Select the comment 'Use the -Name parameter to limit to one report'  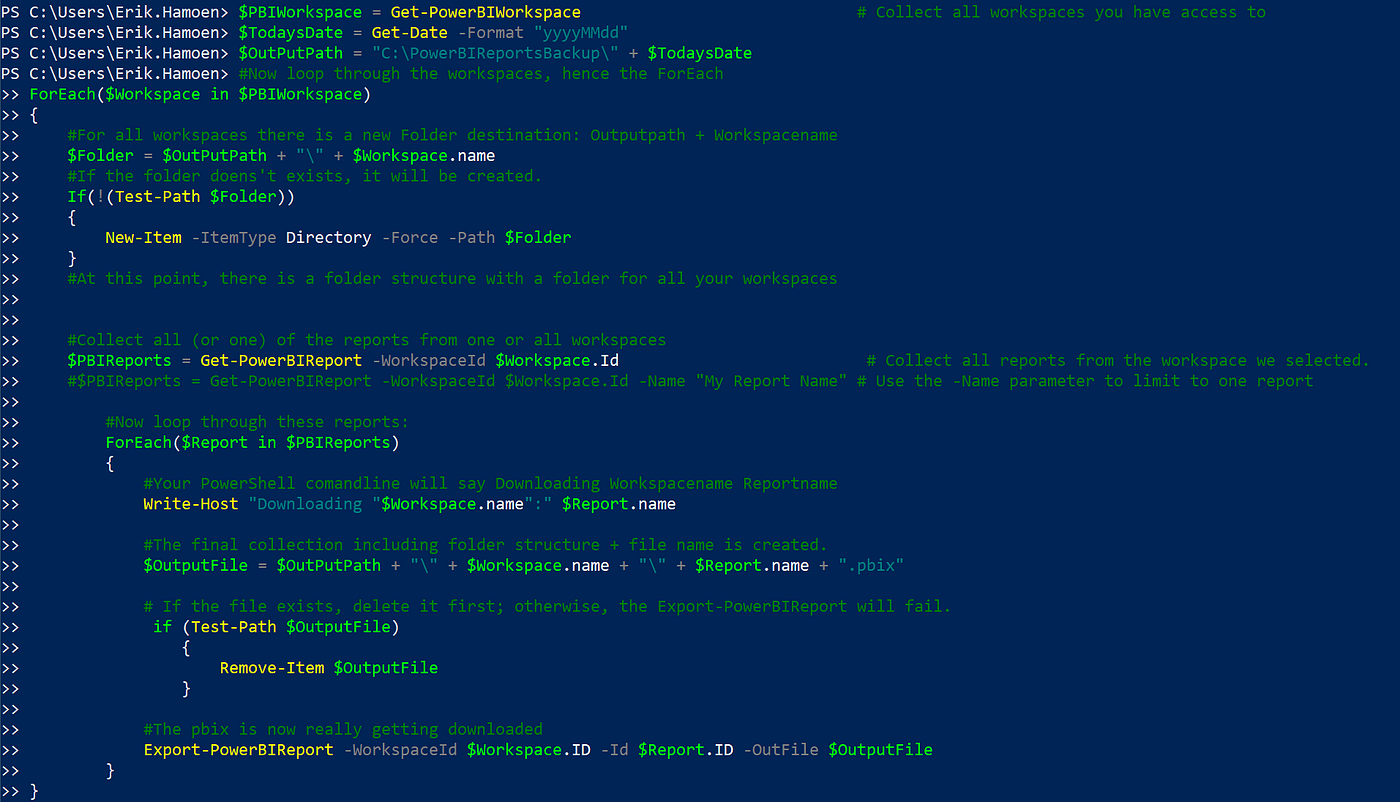click(1085, 381)
